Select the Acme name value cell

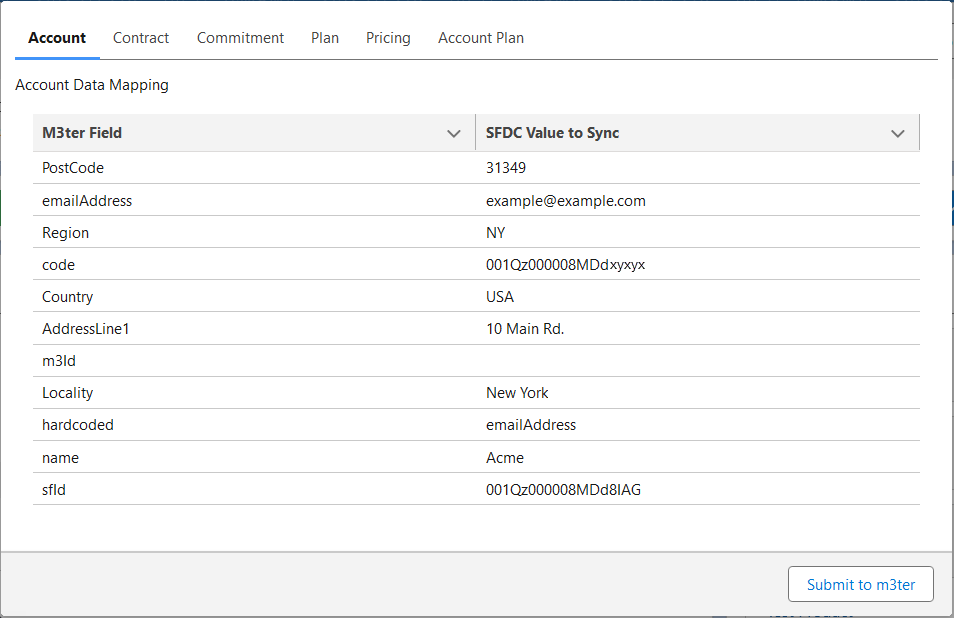pyautogui.click(x=697, y=457)
